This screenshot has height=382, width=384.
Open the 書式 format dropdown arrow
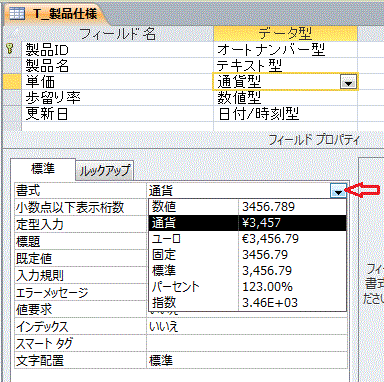(338, 191)
